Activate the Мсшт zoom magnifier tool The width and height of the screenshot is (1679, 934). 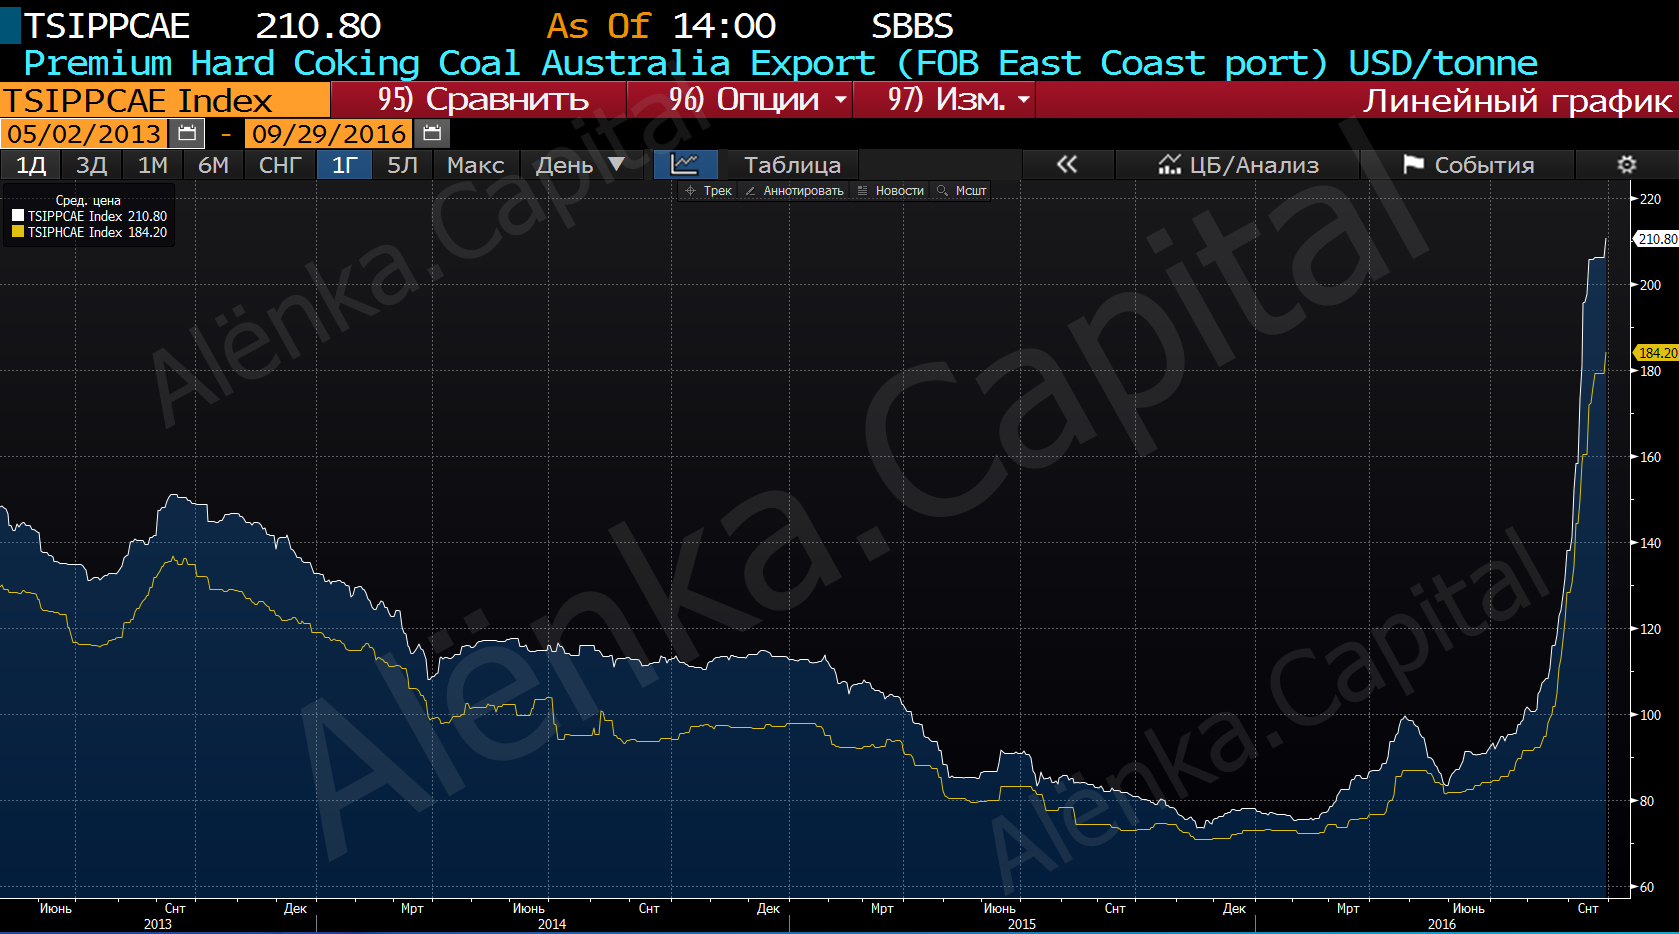[x=962, y=191]
